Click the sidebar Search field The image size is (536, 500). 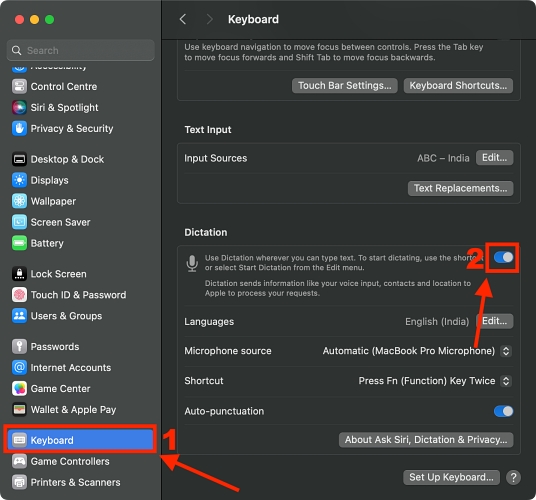80,51
